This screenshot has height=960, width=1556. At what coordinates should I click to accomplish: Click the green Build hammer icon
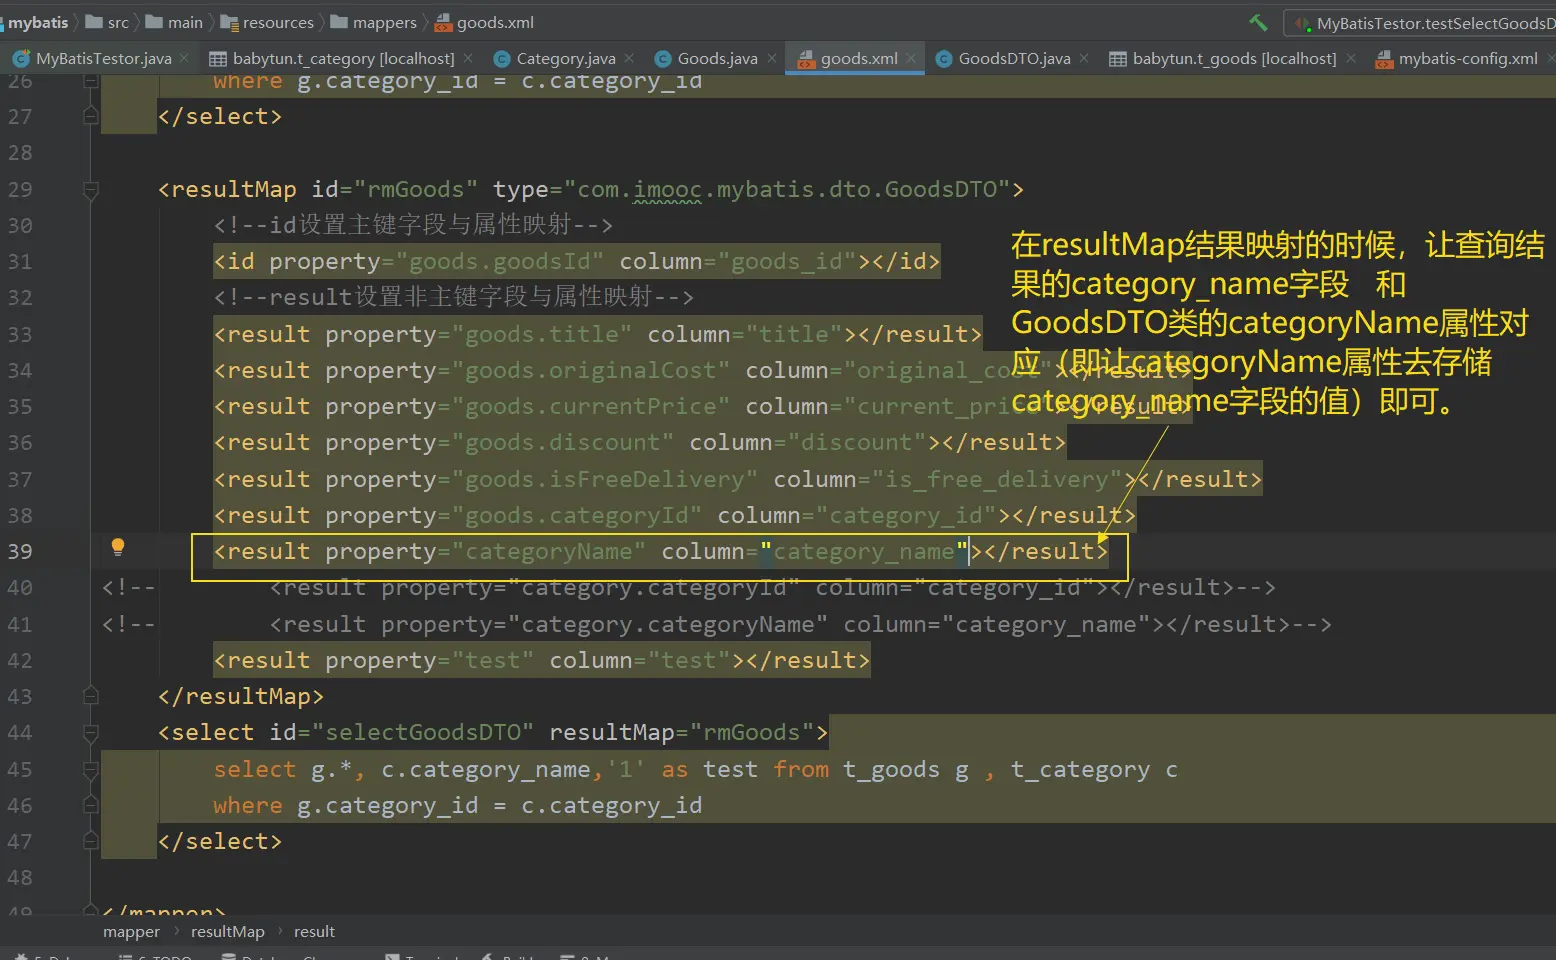point(1258,22)
